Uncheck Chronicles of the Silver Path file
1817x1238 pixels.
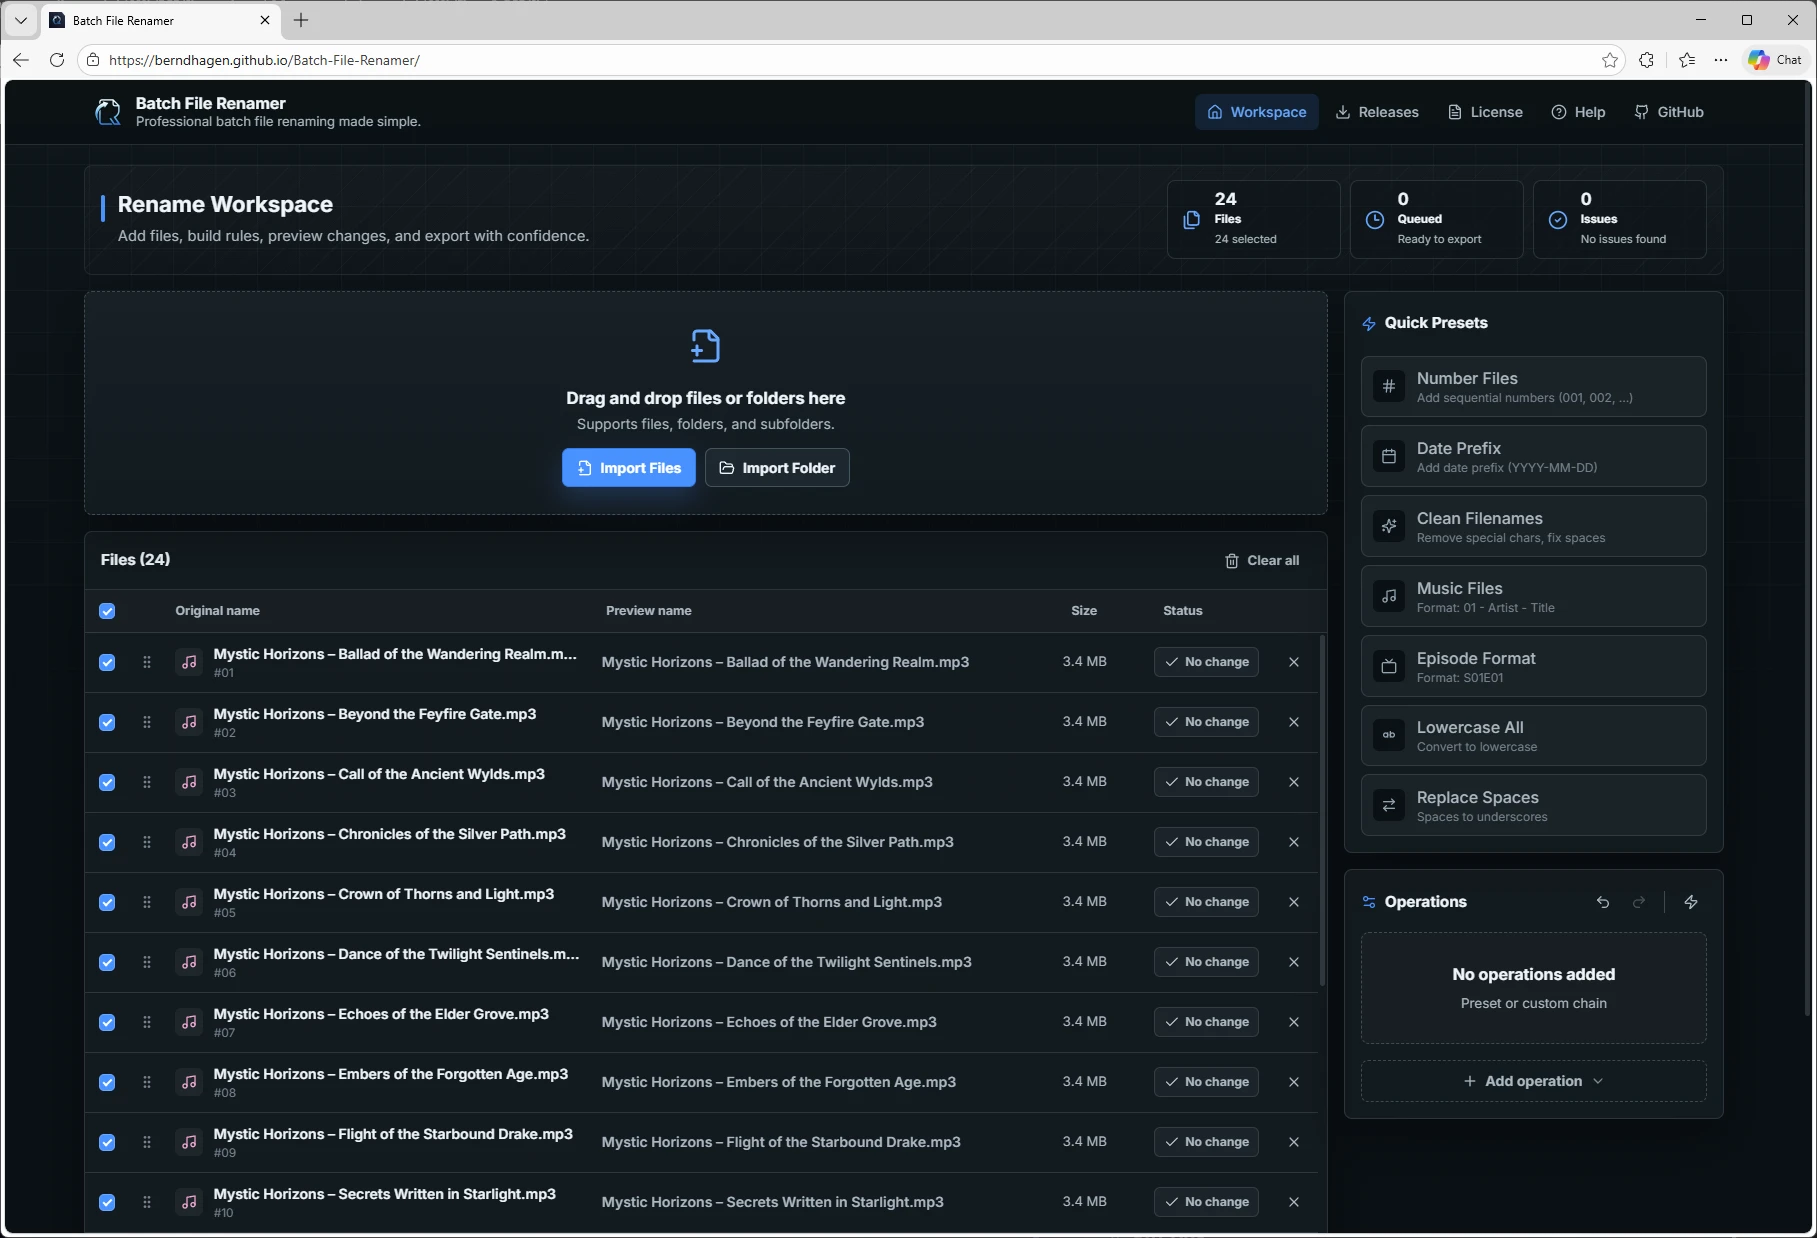(107, 842)
